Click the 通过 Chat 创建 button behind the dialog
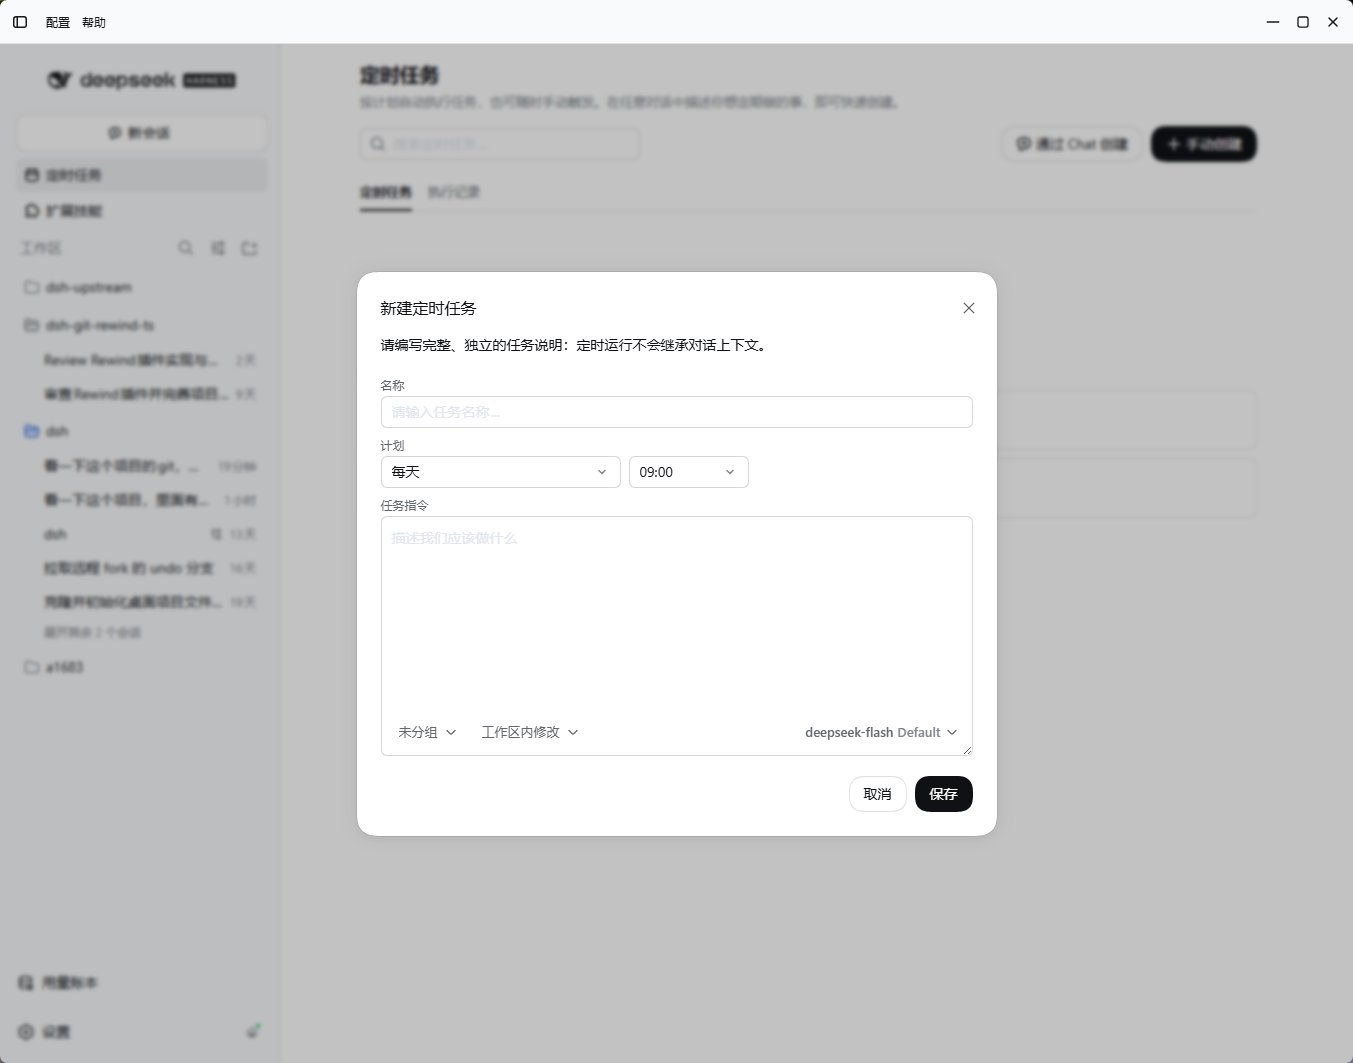The image size is (1353, 1063). (1071, 144)
